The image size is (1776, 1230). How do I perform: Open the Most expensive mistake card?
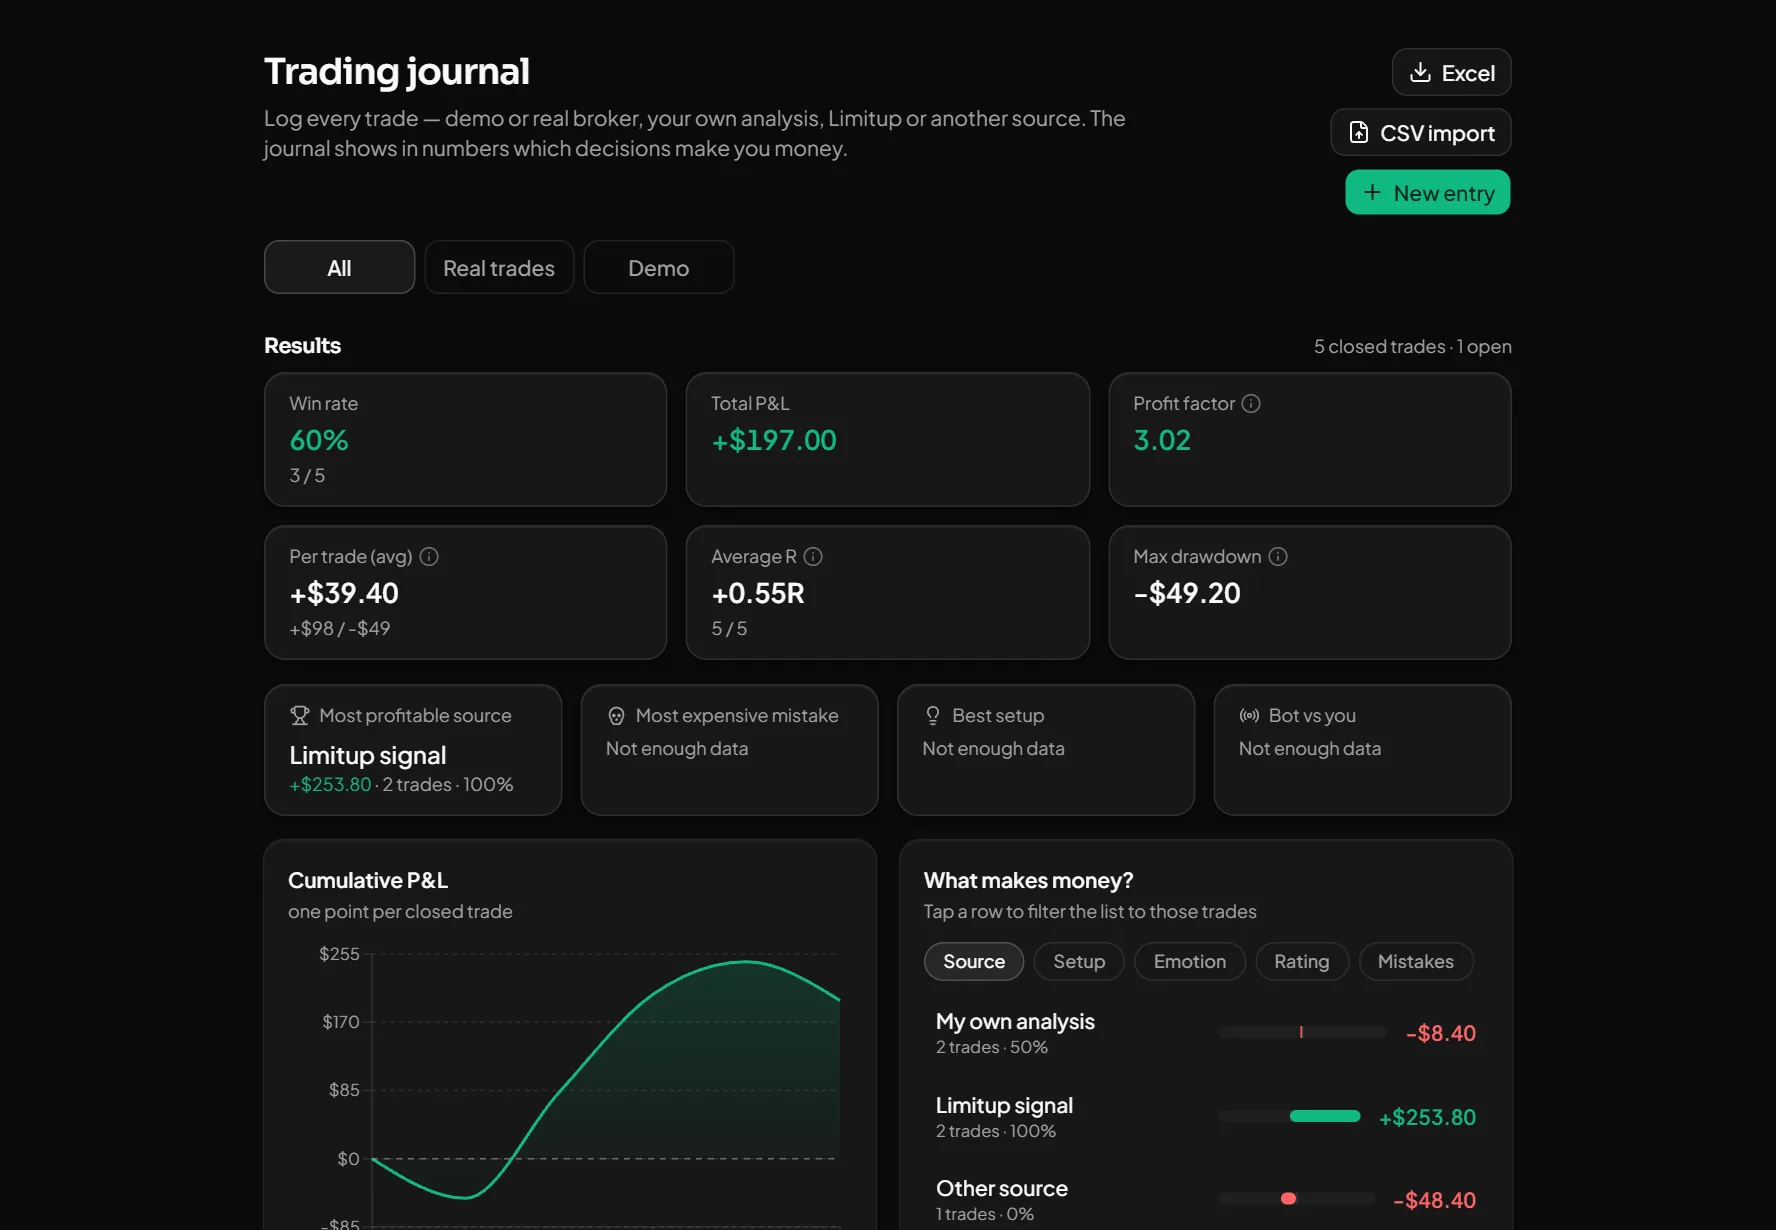(x=729, y=750)
